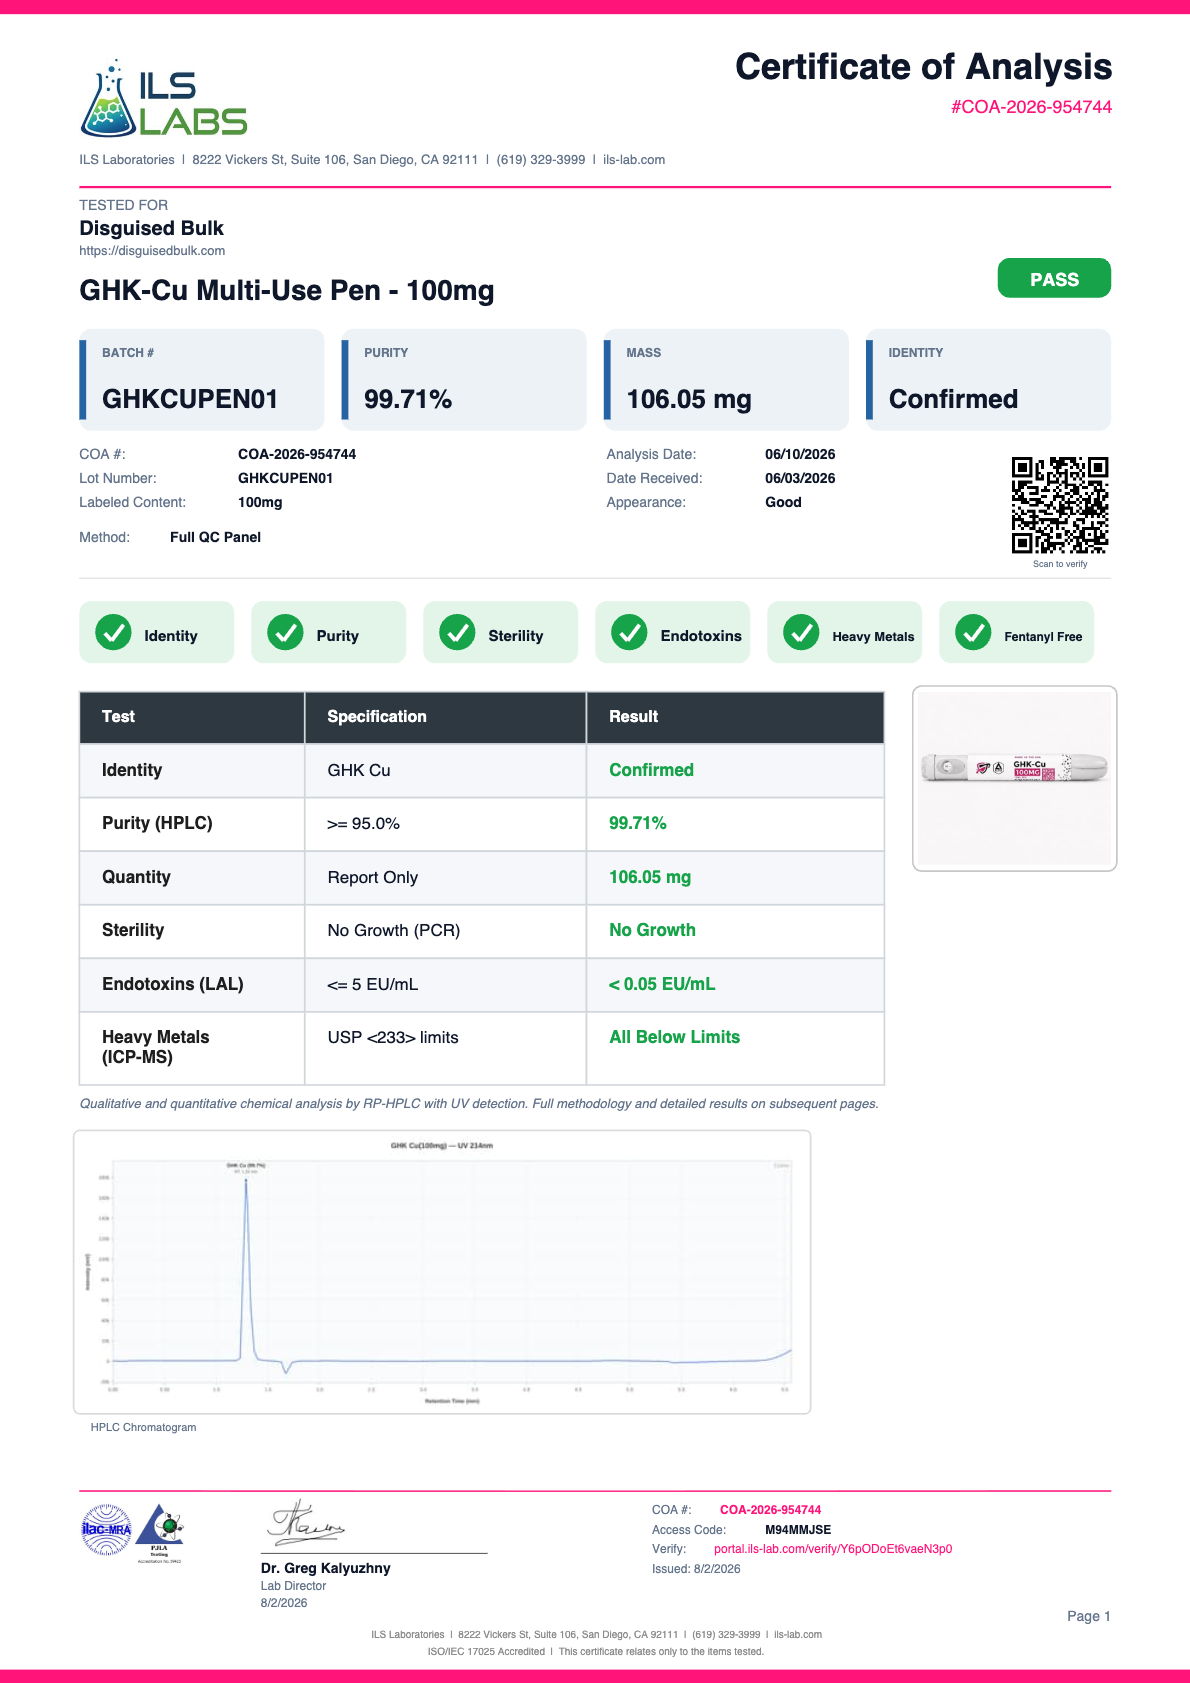
Task: Click the Date Received value 06/03/2026
Action: point(800,478)
